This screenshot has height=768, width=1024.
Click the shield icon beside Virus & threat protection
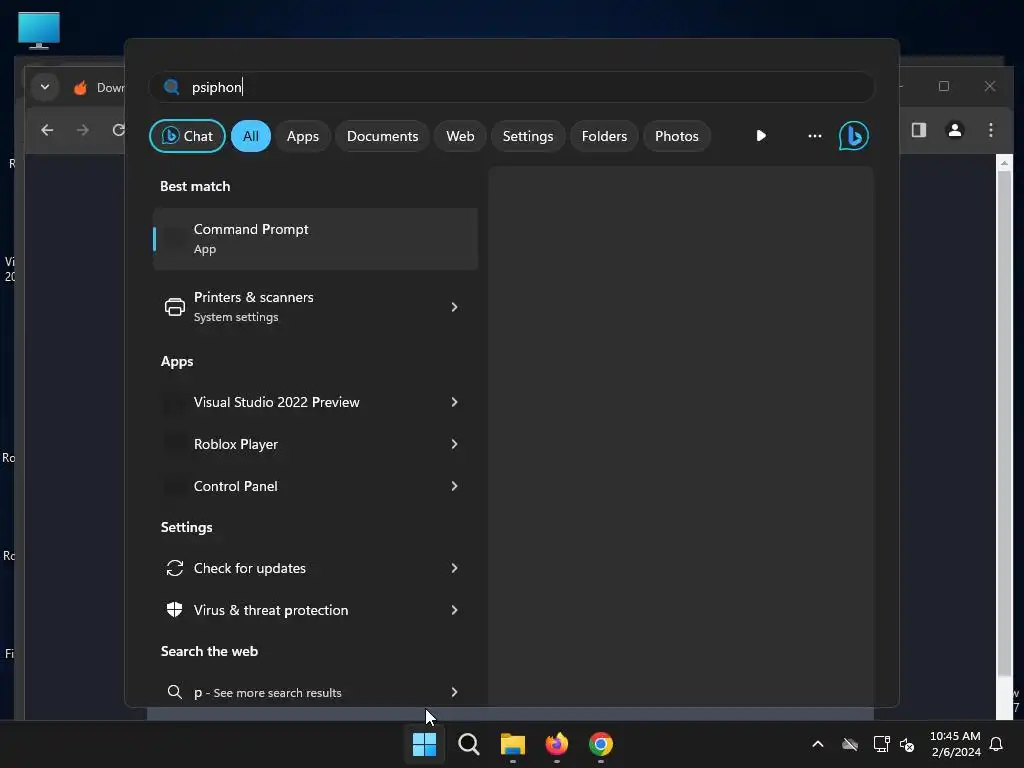(174, 610)
